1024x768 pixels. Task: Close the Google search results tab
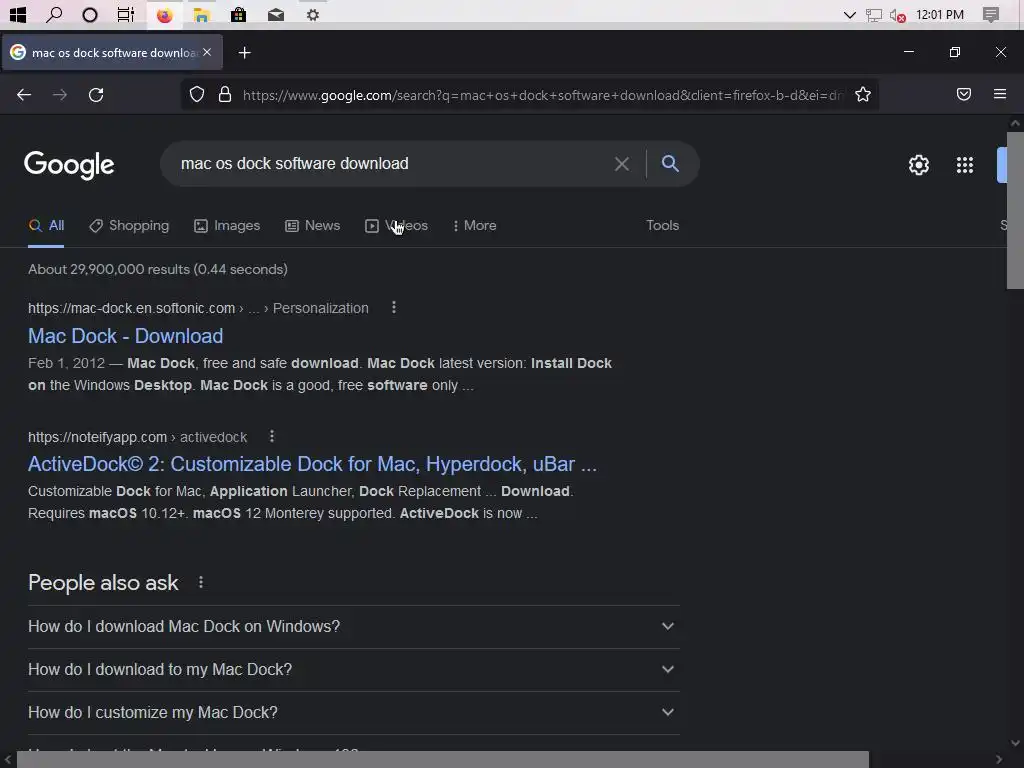tap(207, 52)
